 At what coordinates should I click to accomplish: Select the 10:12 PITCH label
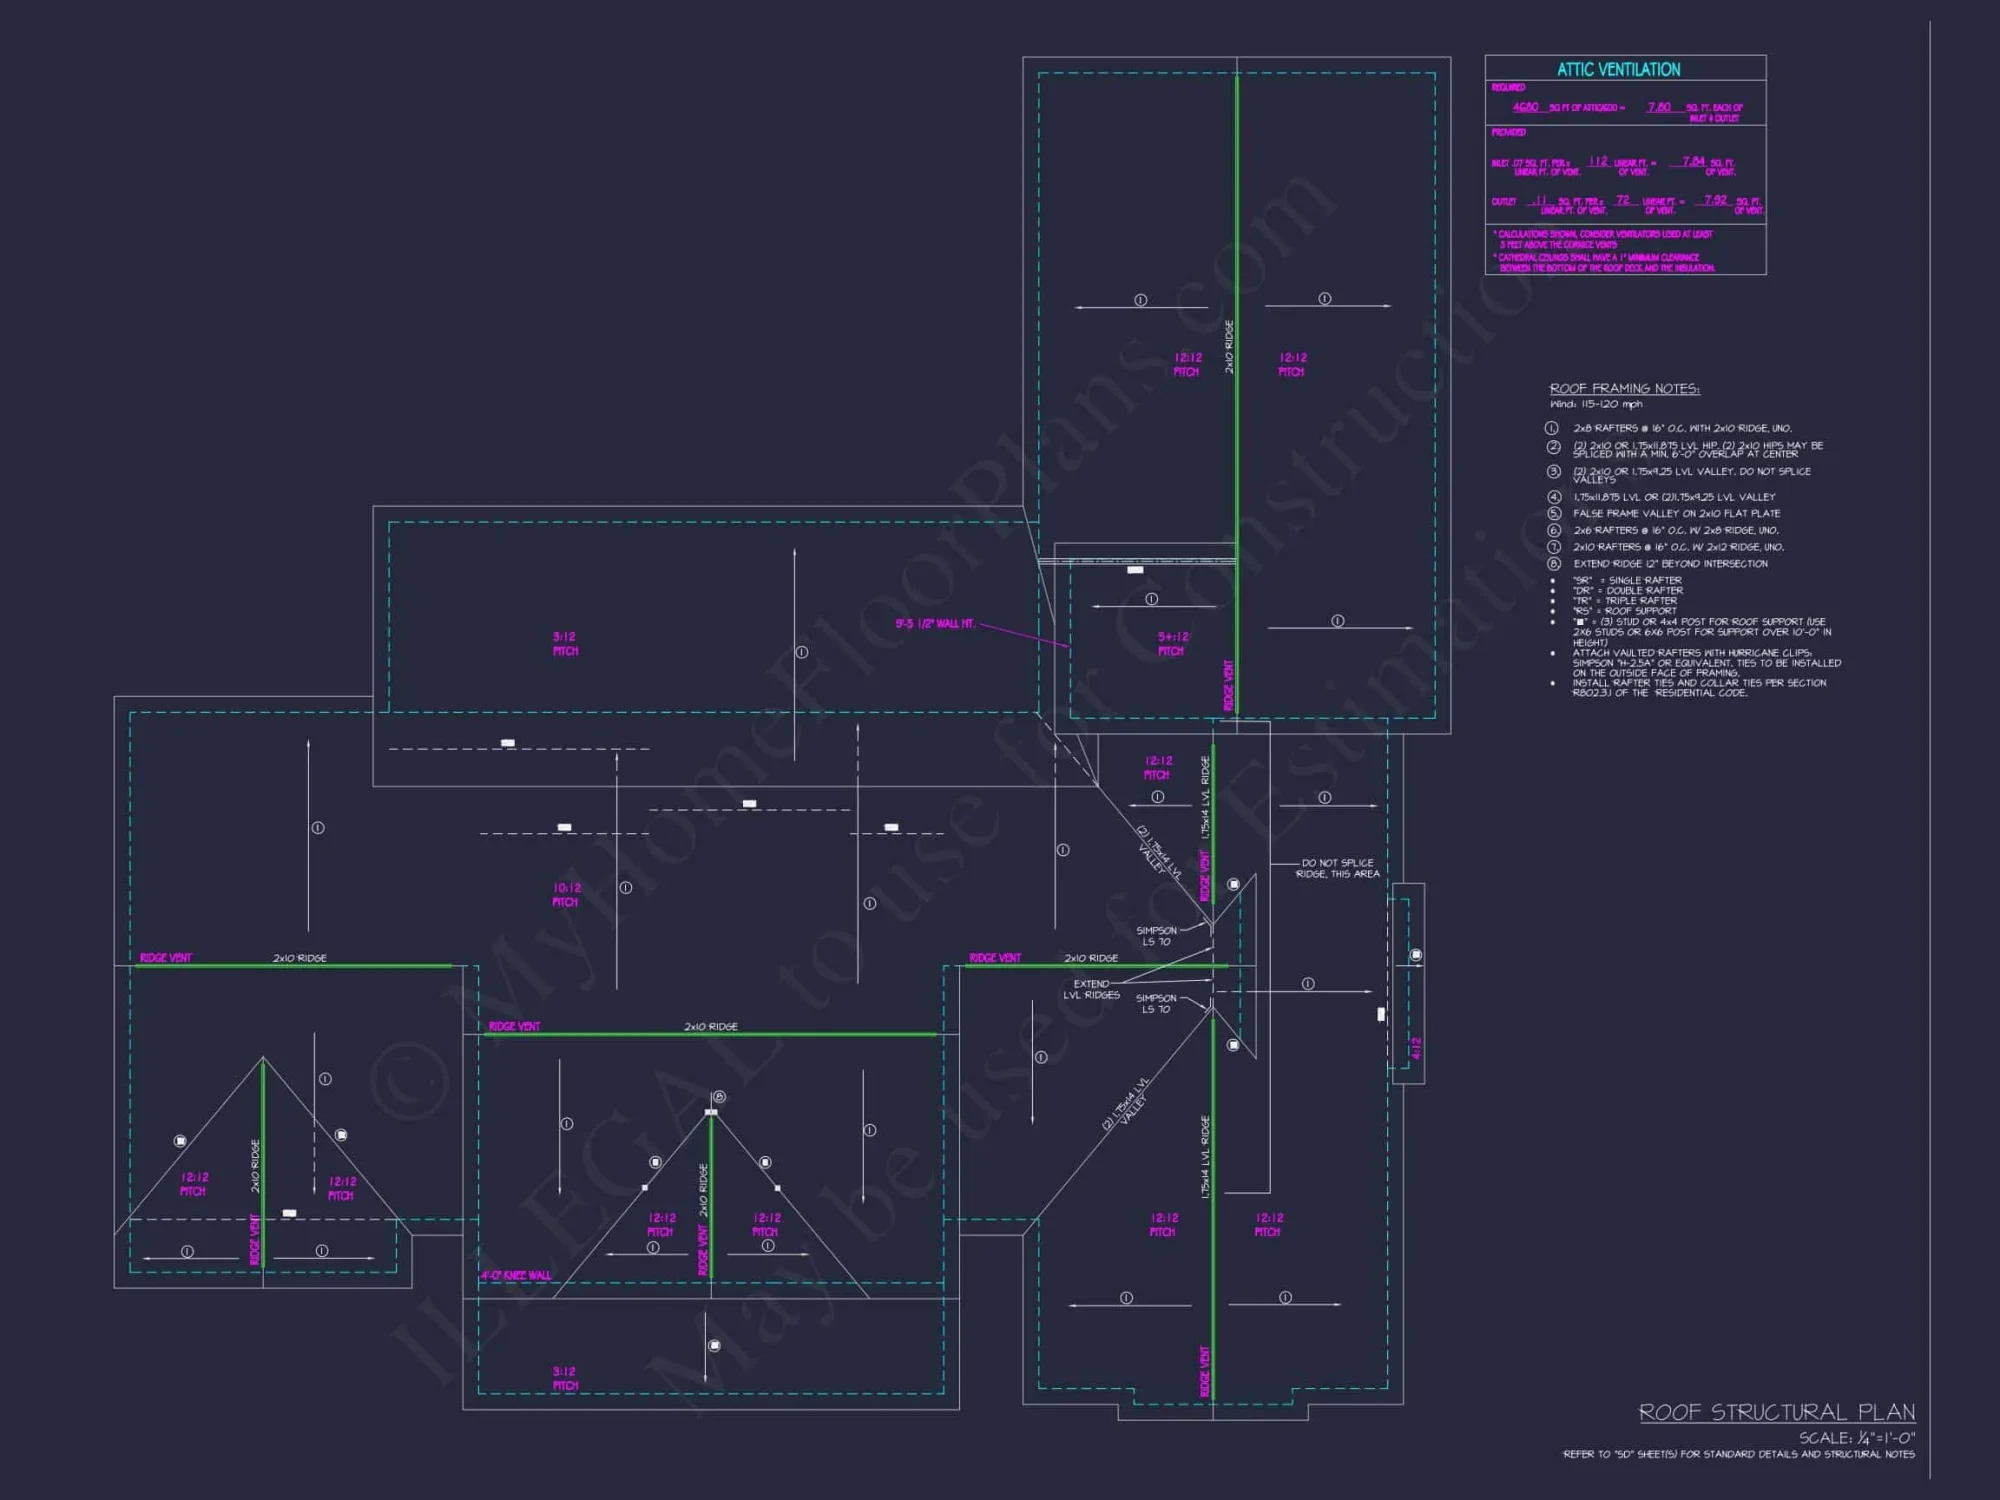point(566,895)
